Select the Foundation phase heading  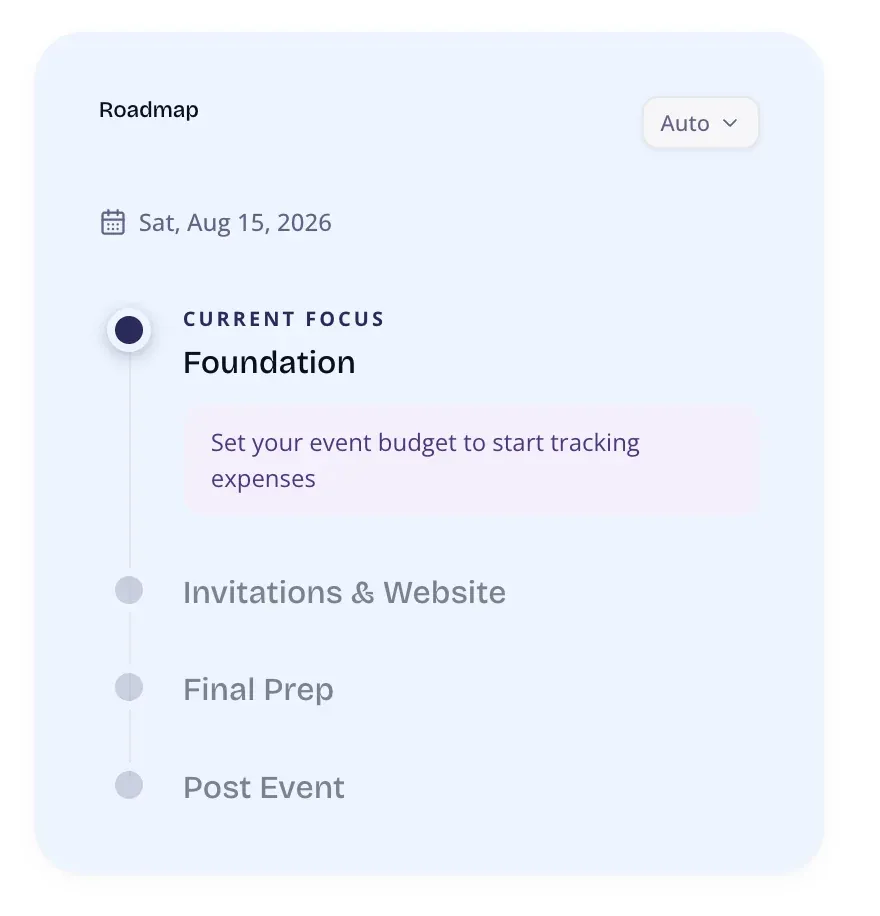coord(268,362)
